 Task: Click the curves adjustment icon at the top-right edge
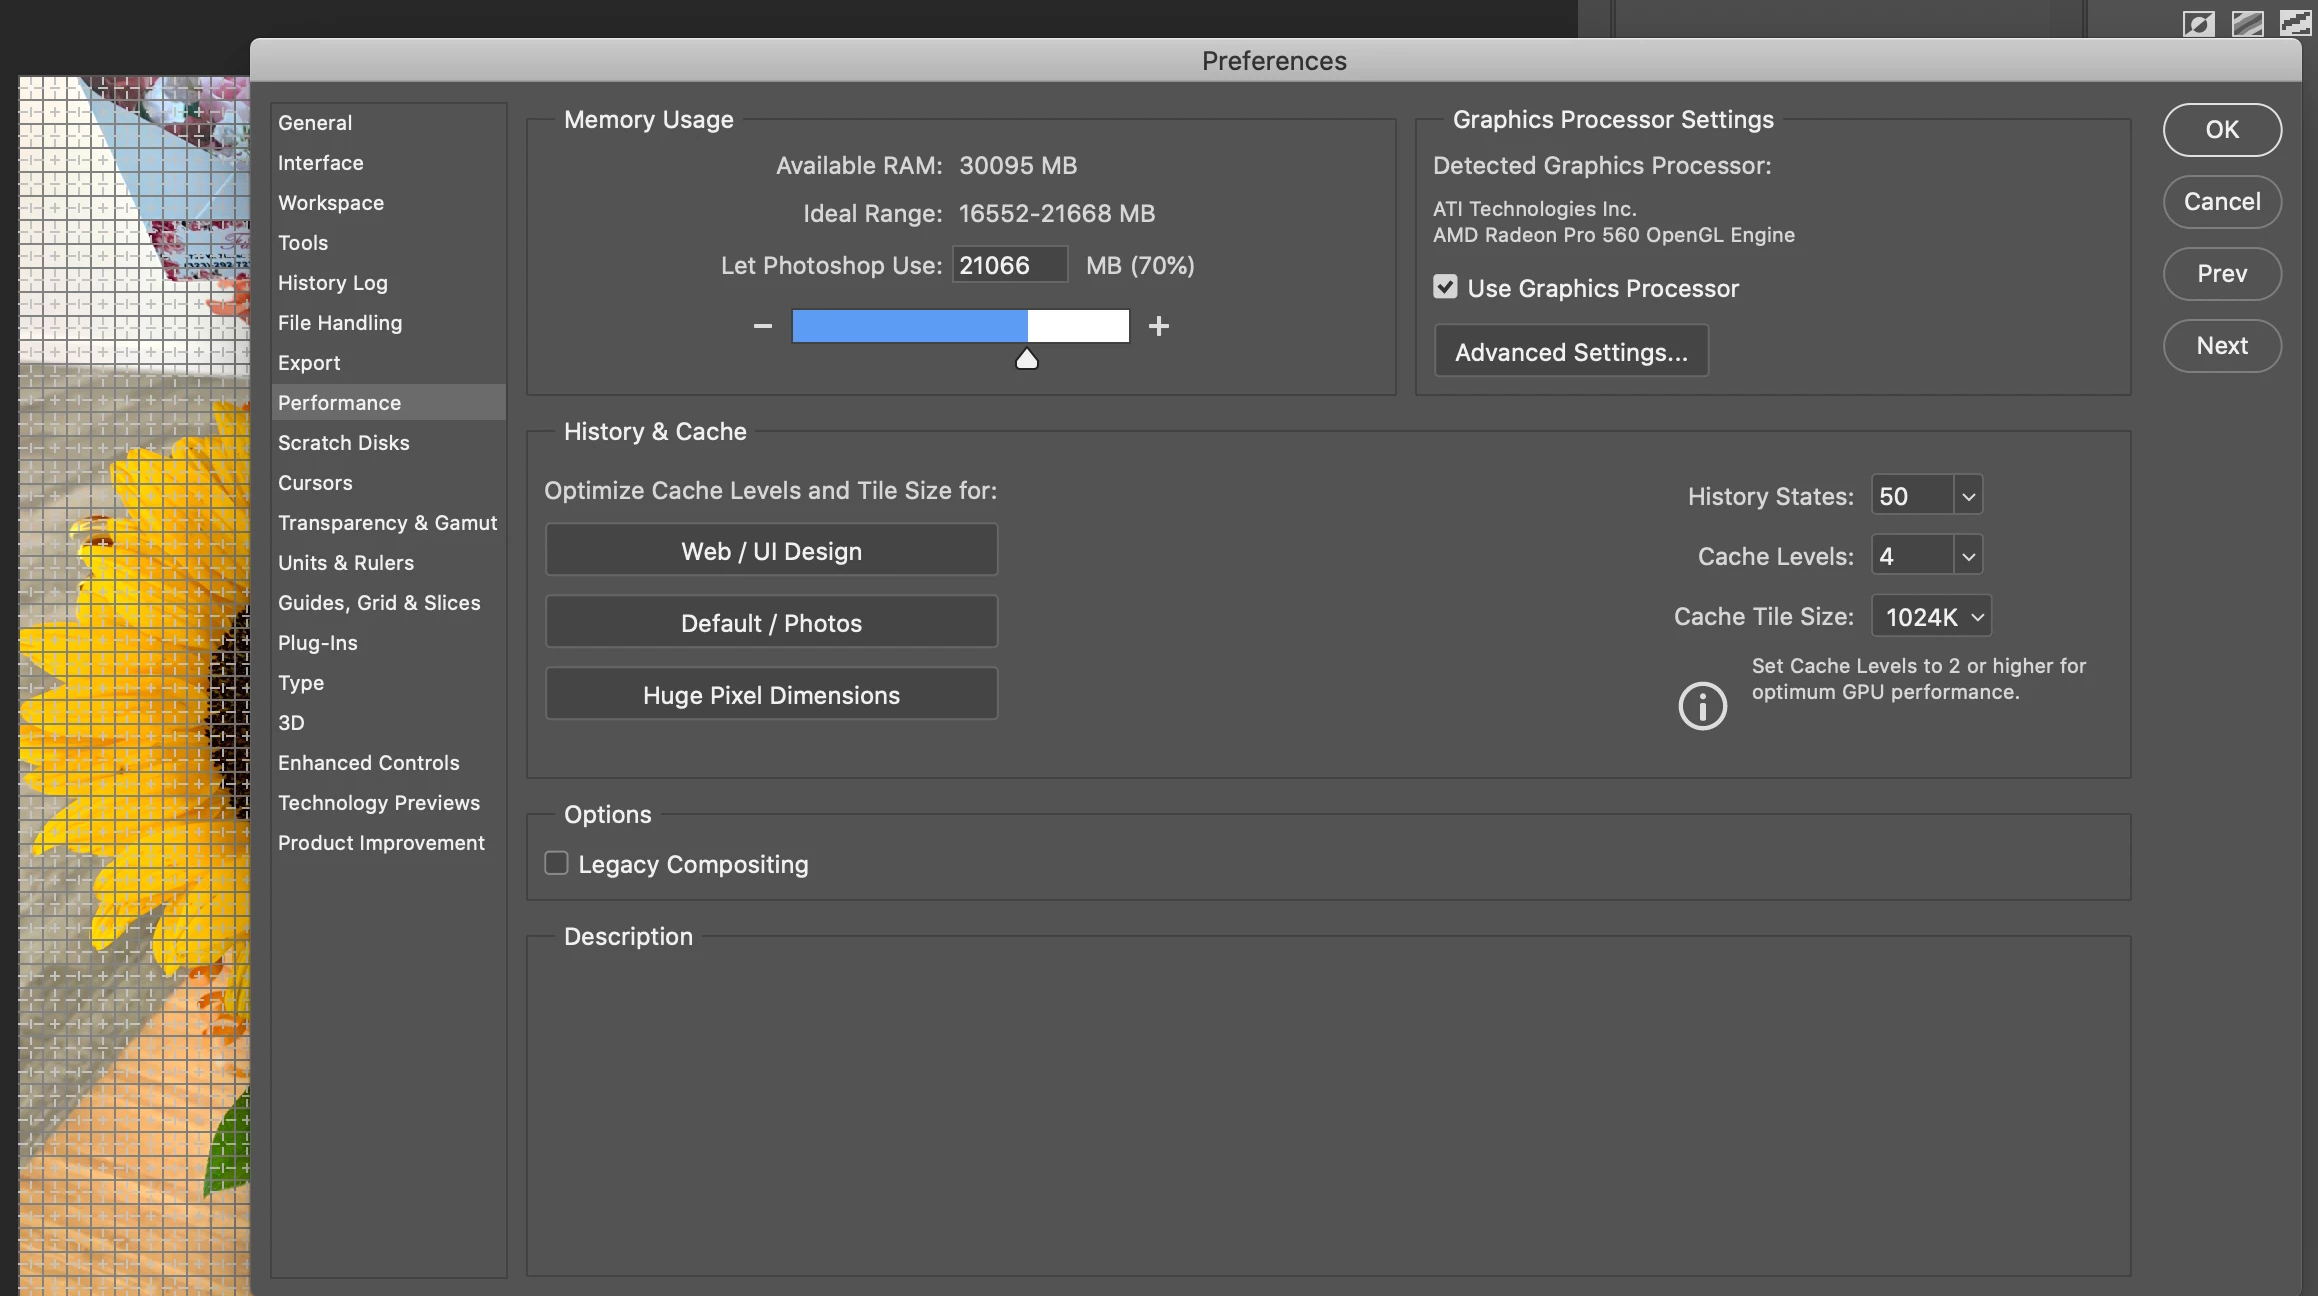(x=2296, y=23)
